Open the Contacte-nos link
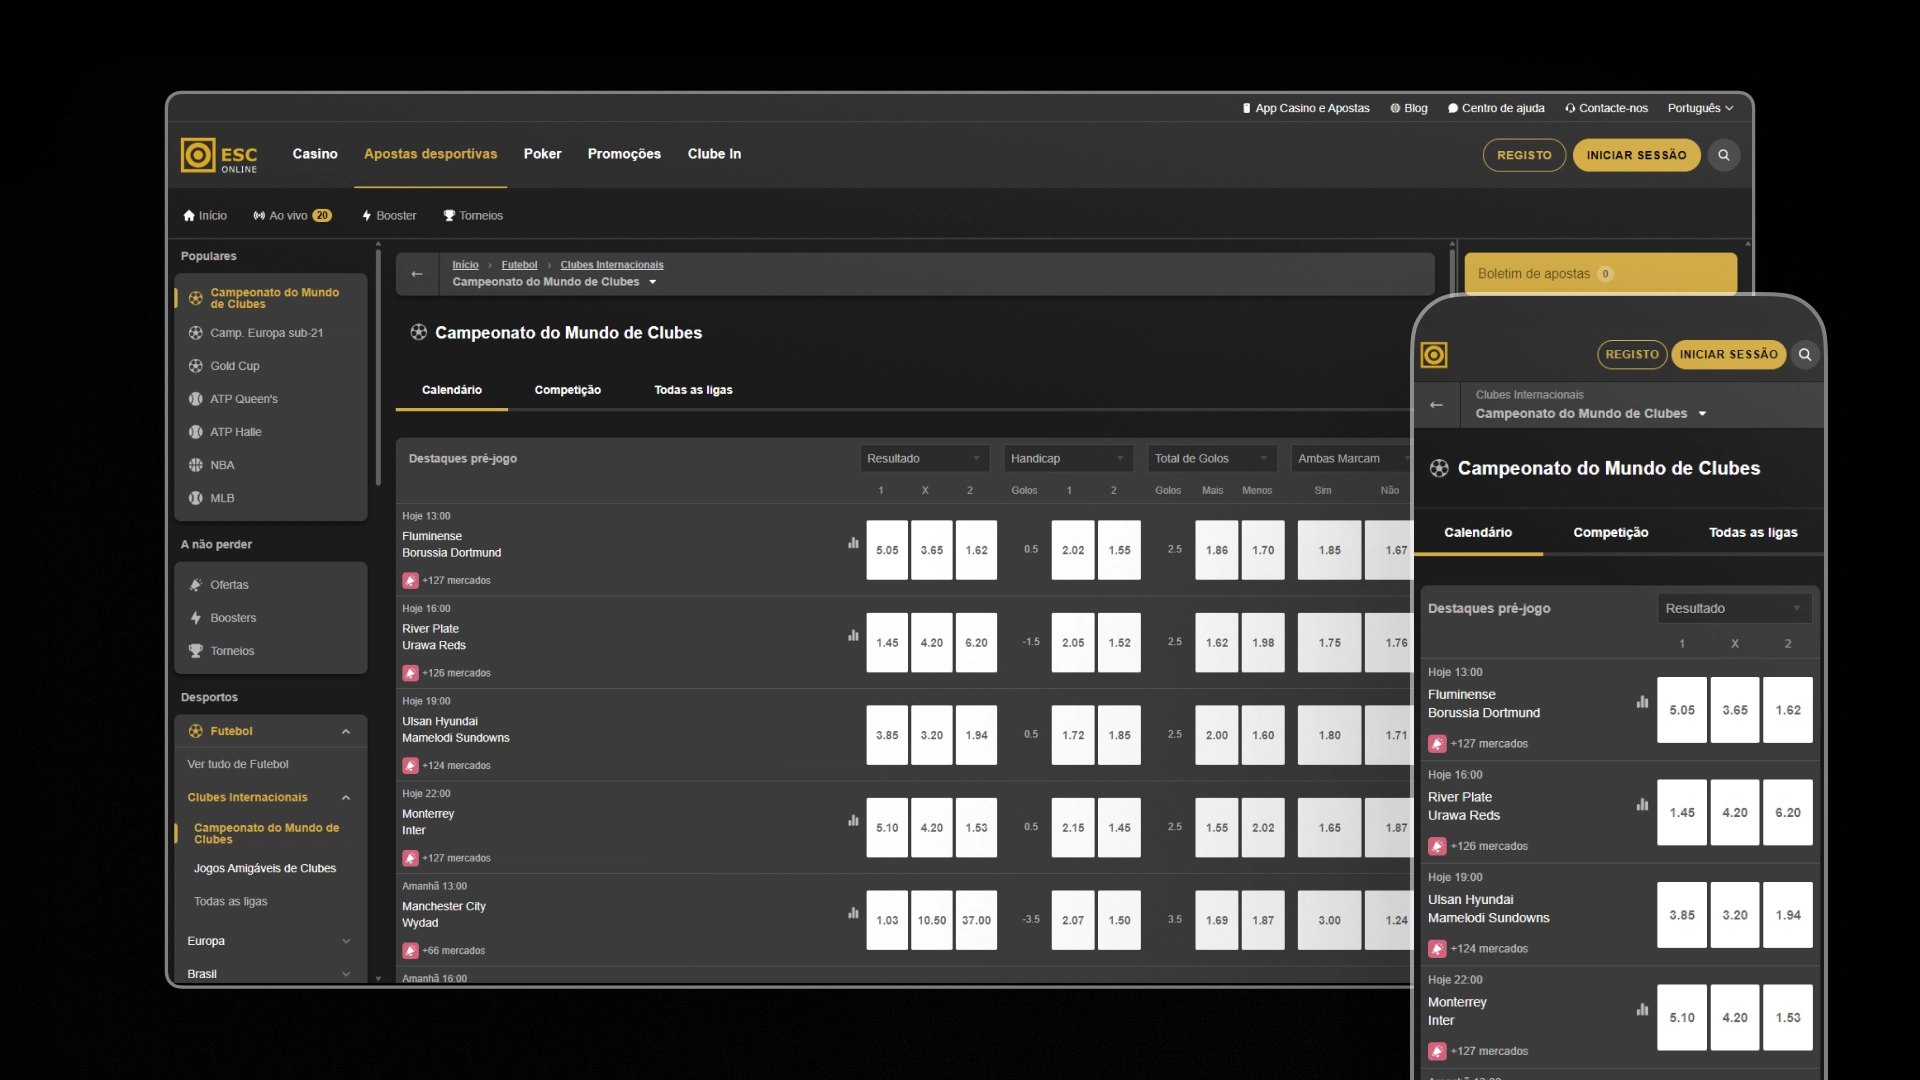The width and height of the screenshot is (1920, 1080). click(1606, 108)
